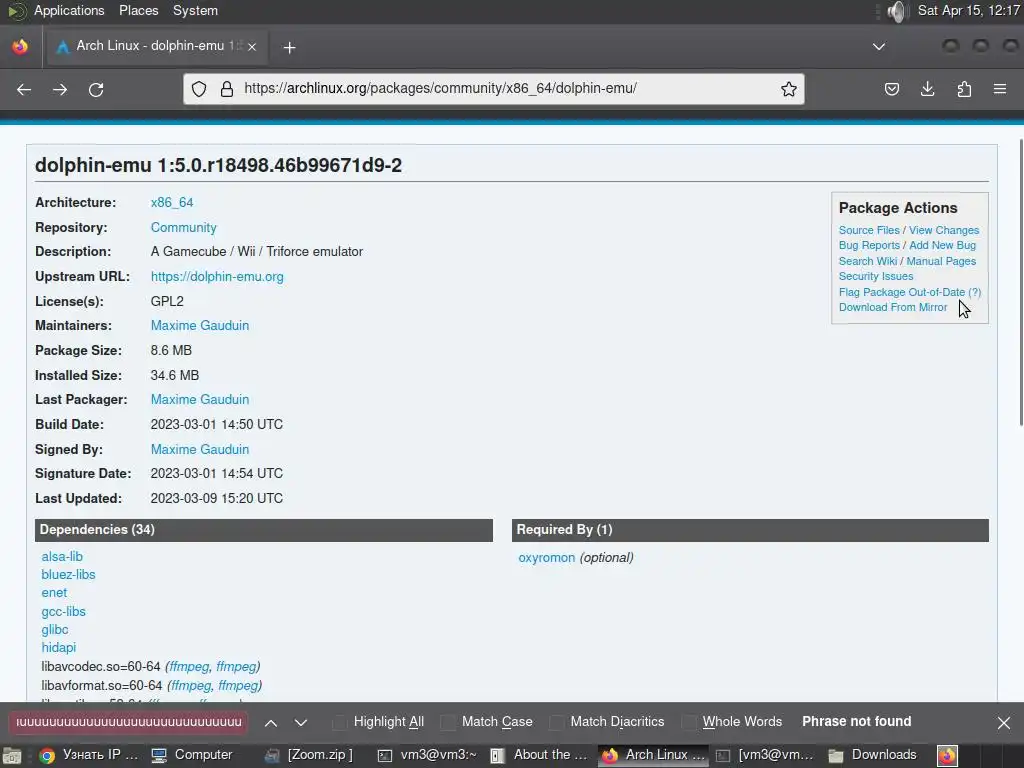This screenshot has height=768, width=1024.
Task: Enable Match Case checkbox
Action: [x=448, y=722]
